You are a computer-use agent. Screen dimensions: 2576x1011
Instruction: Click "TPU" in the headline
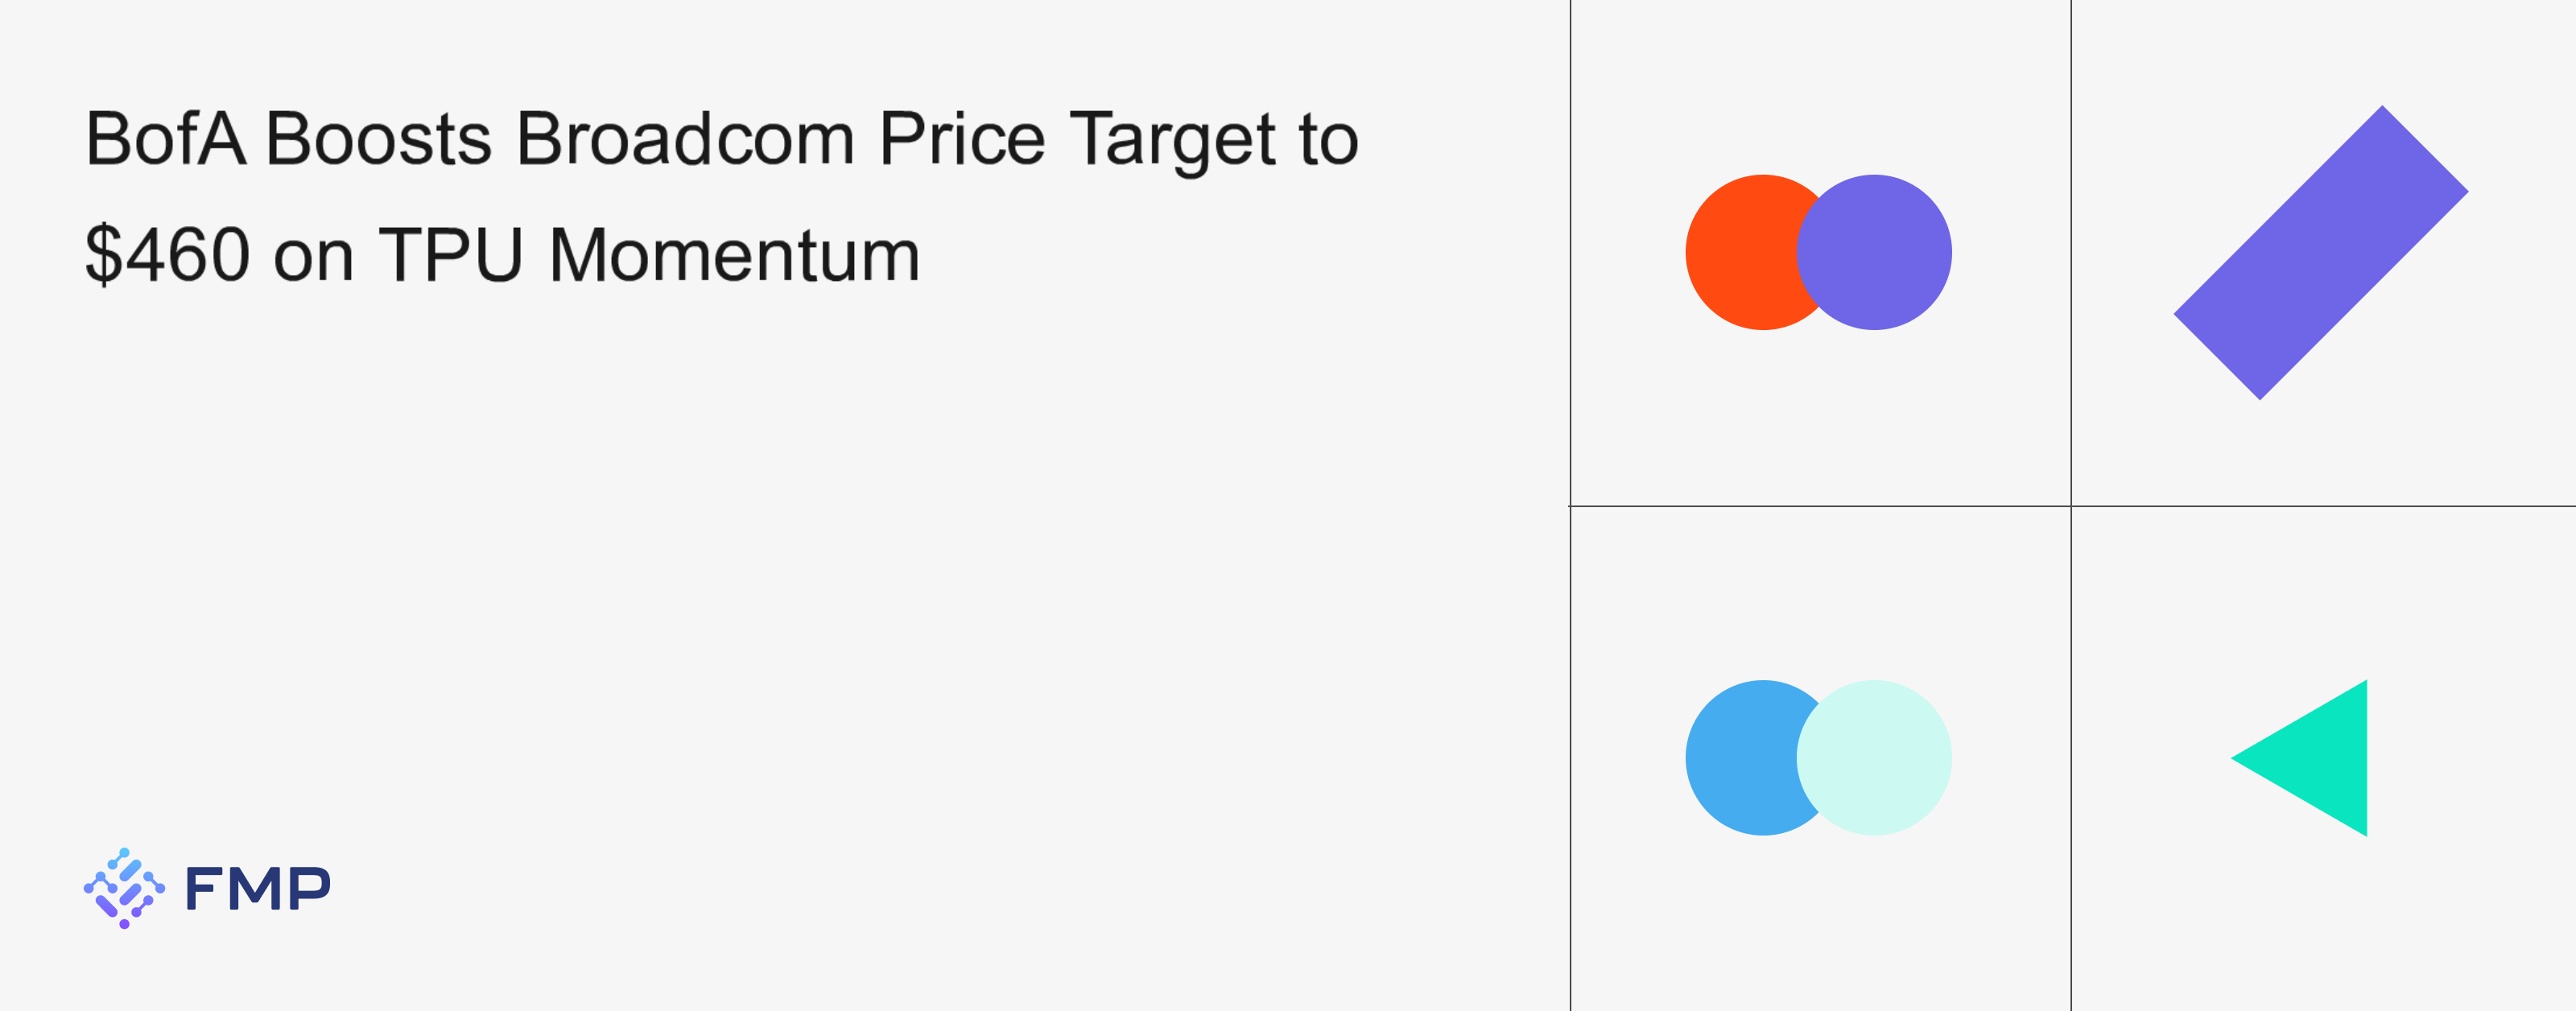(x=451, y=255)
